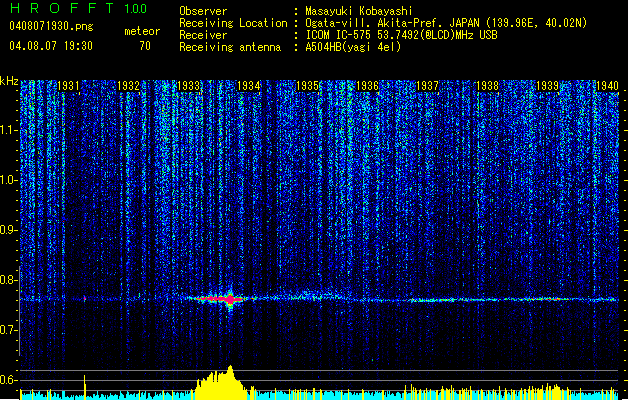Click the meteor label

[x=142, y=31]
